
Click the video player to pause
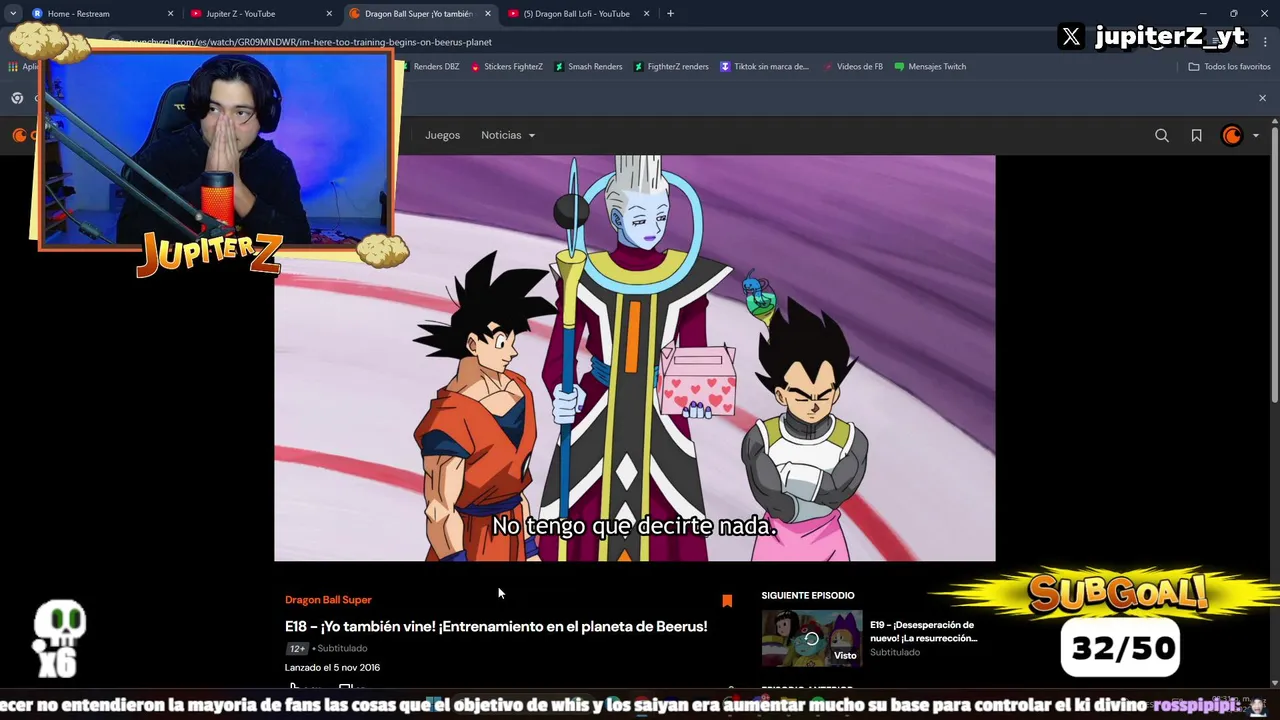click(x=635, y=358)
